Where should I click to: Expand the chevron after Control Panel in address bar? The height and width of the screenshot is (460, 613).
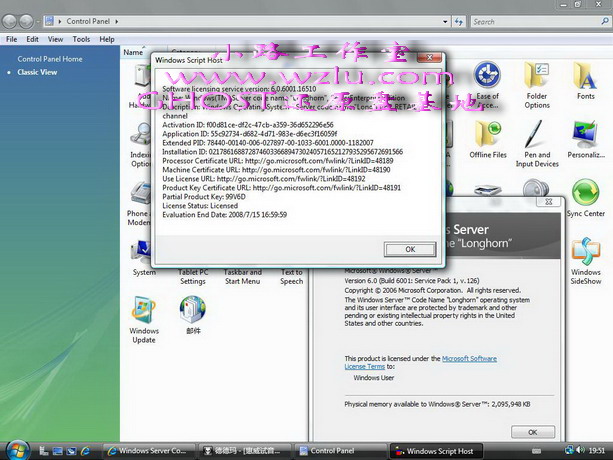click(117, 21)
